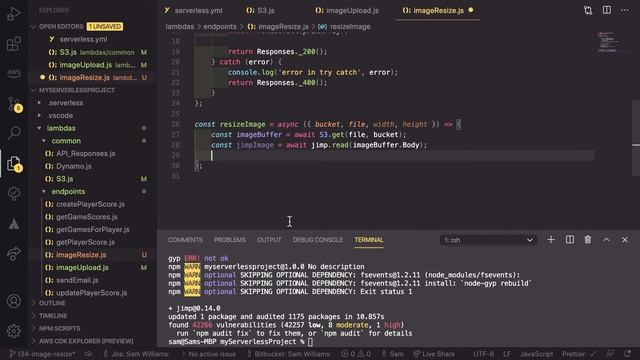Split the editor to the right
The image size is (640, 360).
click(607, 10)
